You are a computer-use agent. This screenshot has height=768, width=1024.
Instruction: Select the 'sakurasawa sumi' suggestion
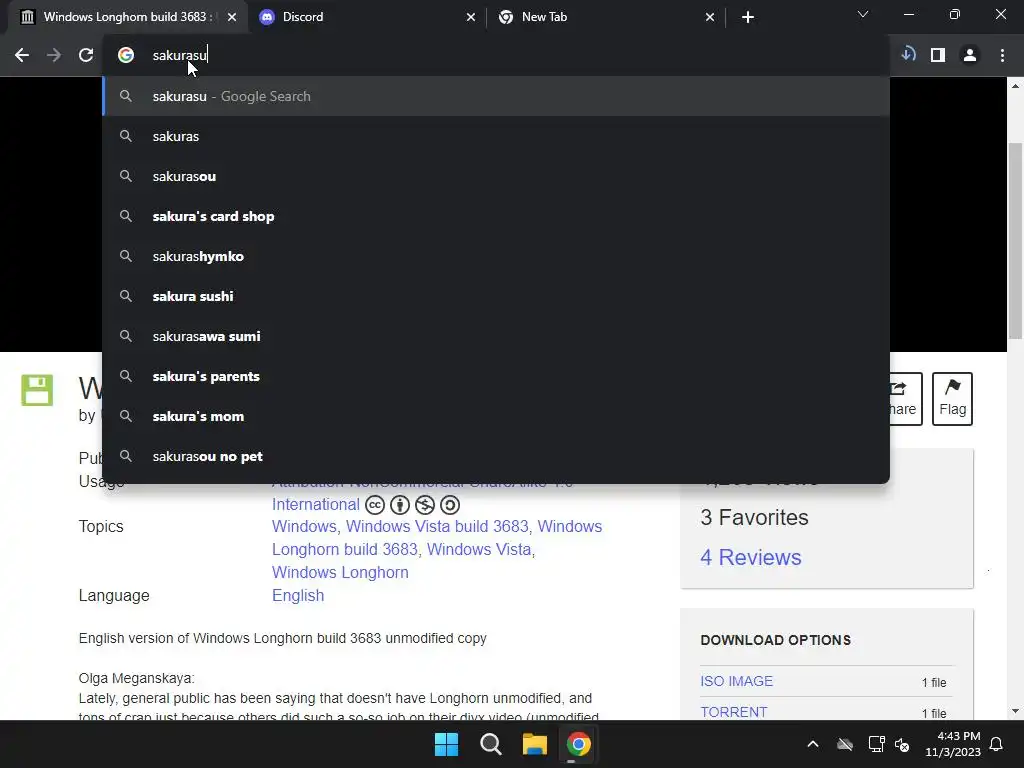[x=496, y=336]
